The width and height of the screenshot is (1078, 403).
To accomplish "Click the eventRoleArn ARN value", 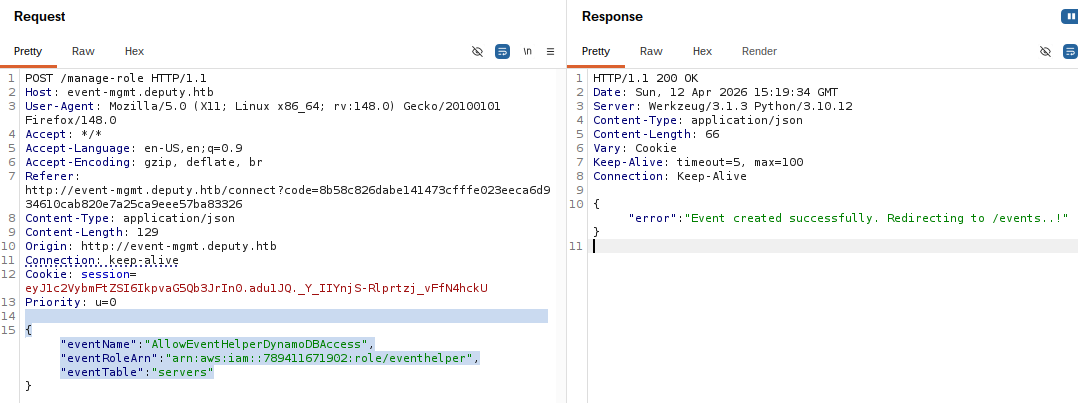I will pos(321,358).
